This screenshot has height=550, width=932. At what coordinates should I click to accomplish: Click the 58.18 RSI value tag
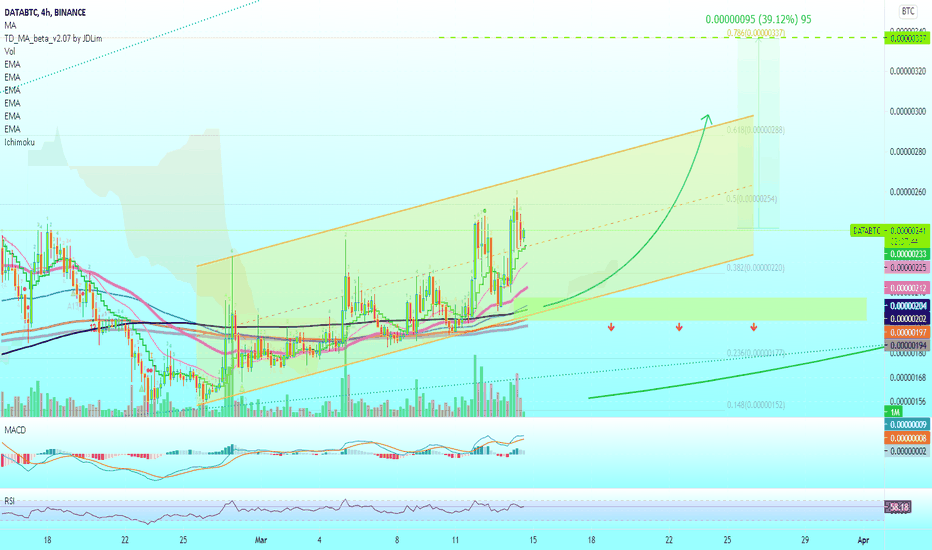[x=898, y=507]
